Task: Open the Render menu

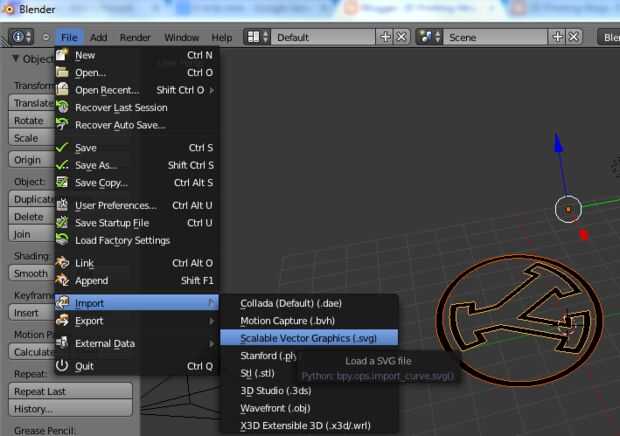Action: click(135, 37)
